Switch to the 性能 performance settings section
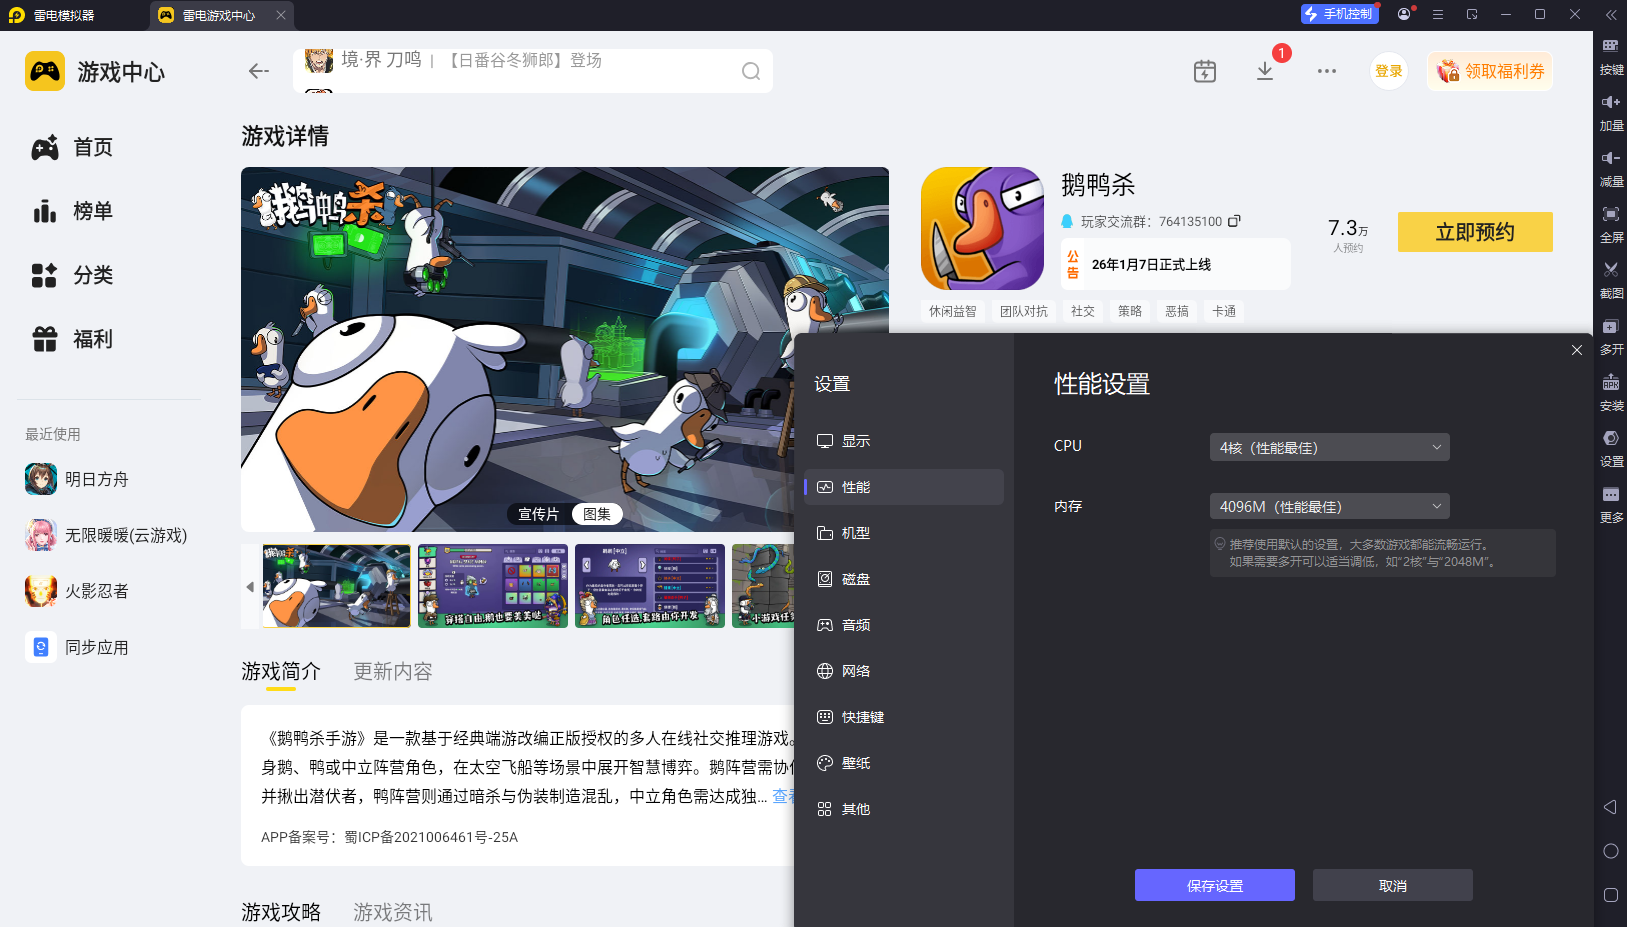Image resolution: width=1627 pixels, height=927 pixels. (902, 487)
